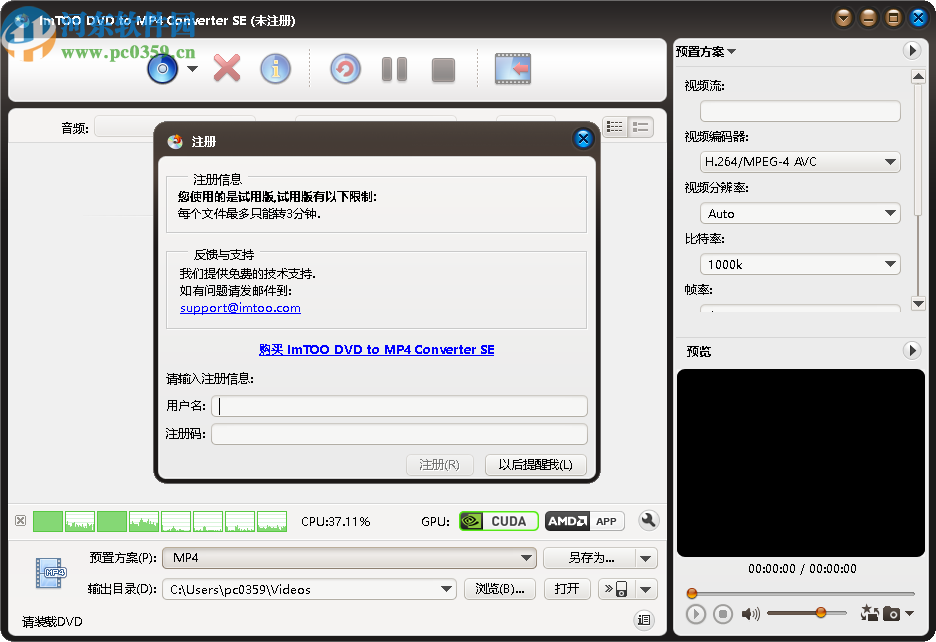Pause the conversion task

point(394,68)
